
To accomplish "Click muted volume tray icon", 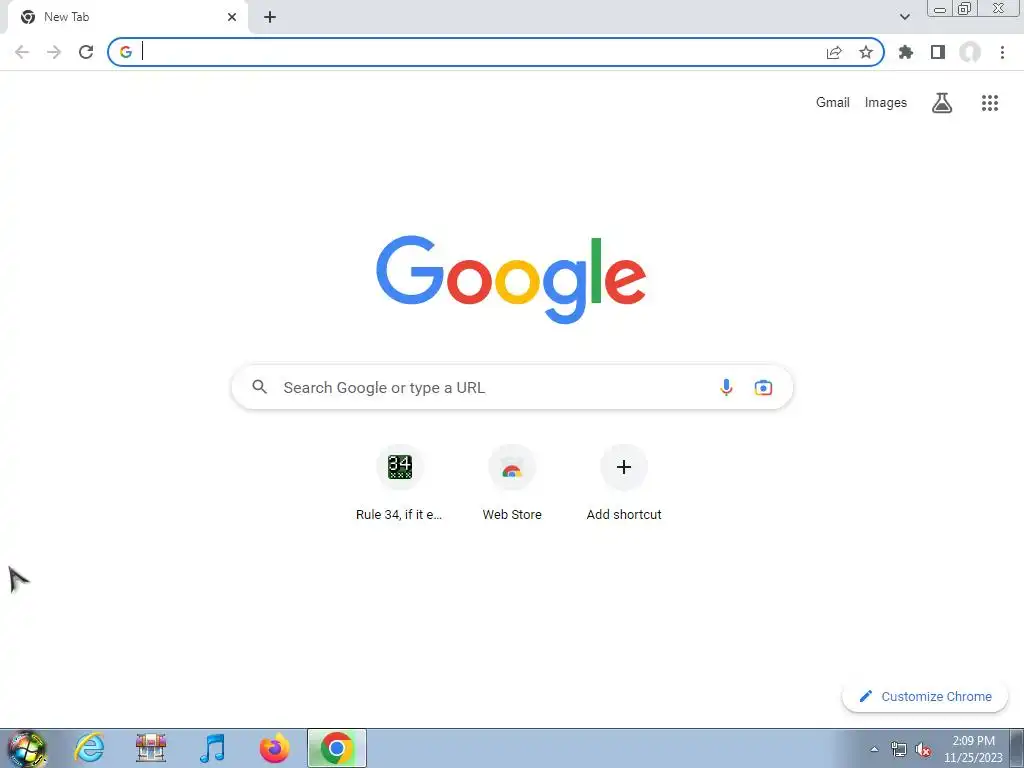I will point(923,749).
